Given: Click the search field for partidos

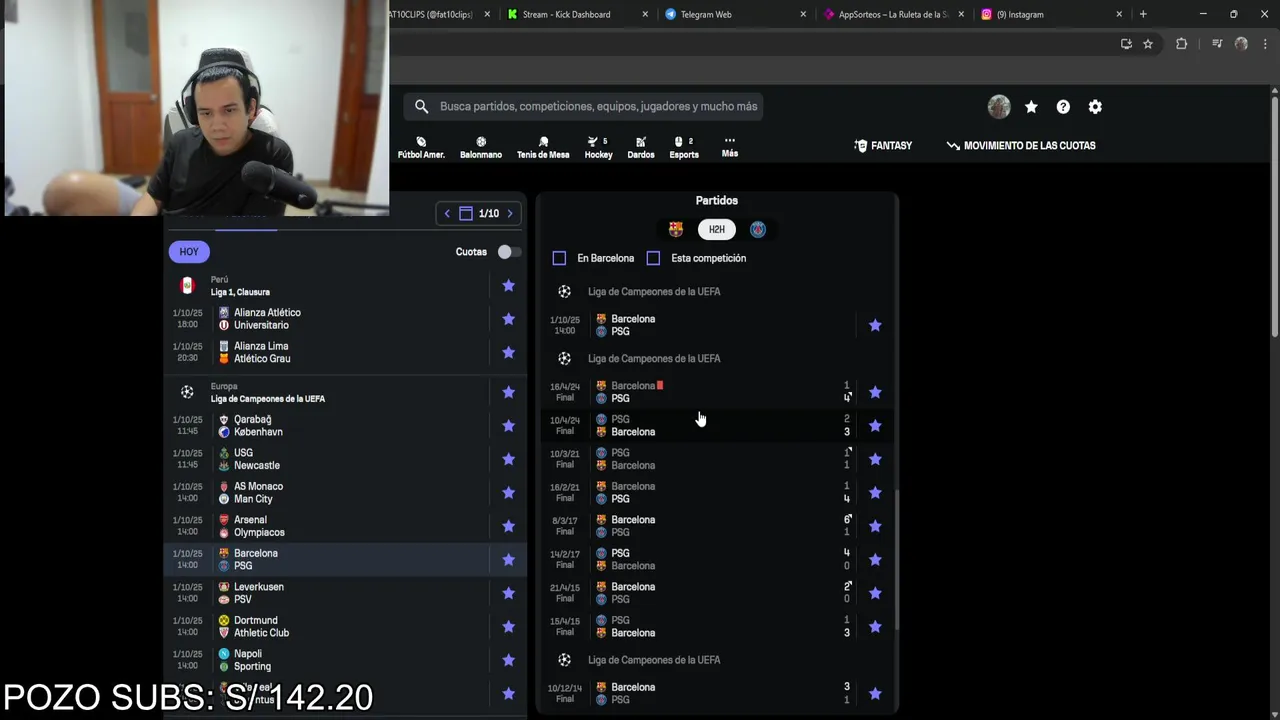Looking at the screenshot, I should tap(584, 106).
